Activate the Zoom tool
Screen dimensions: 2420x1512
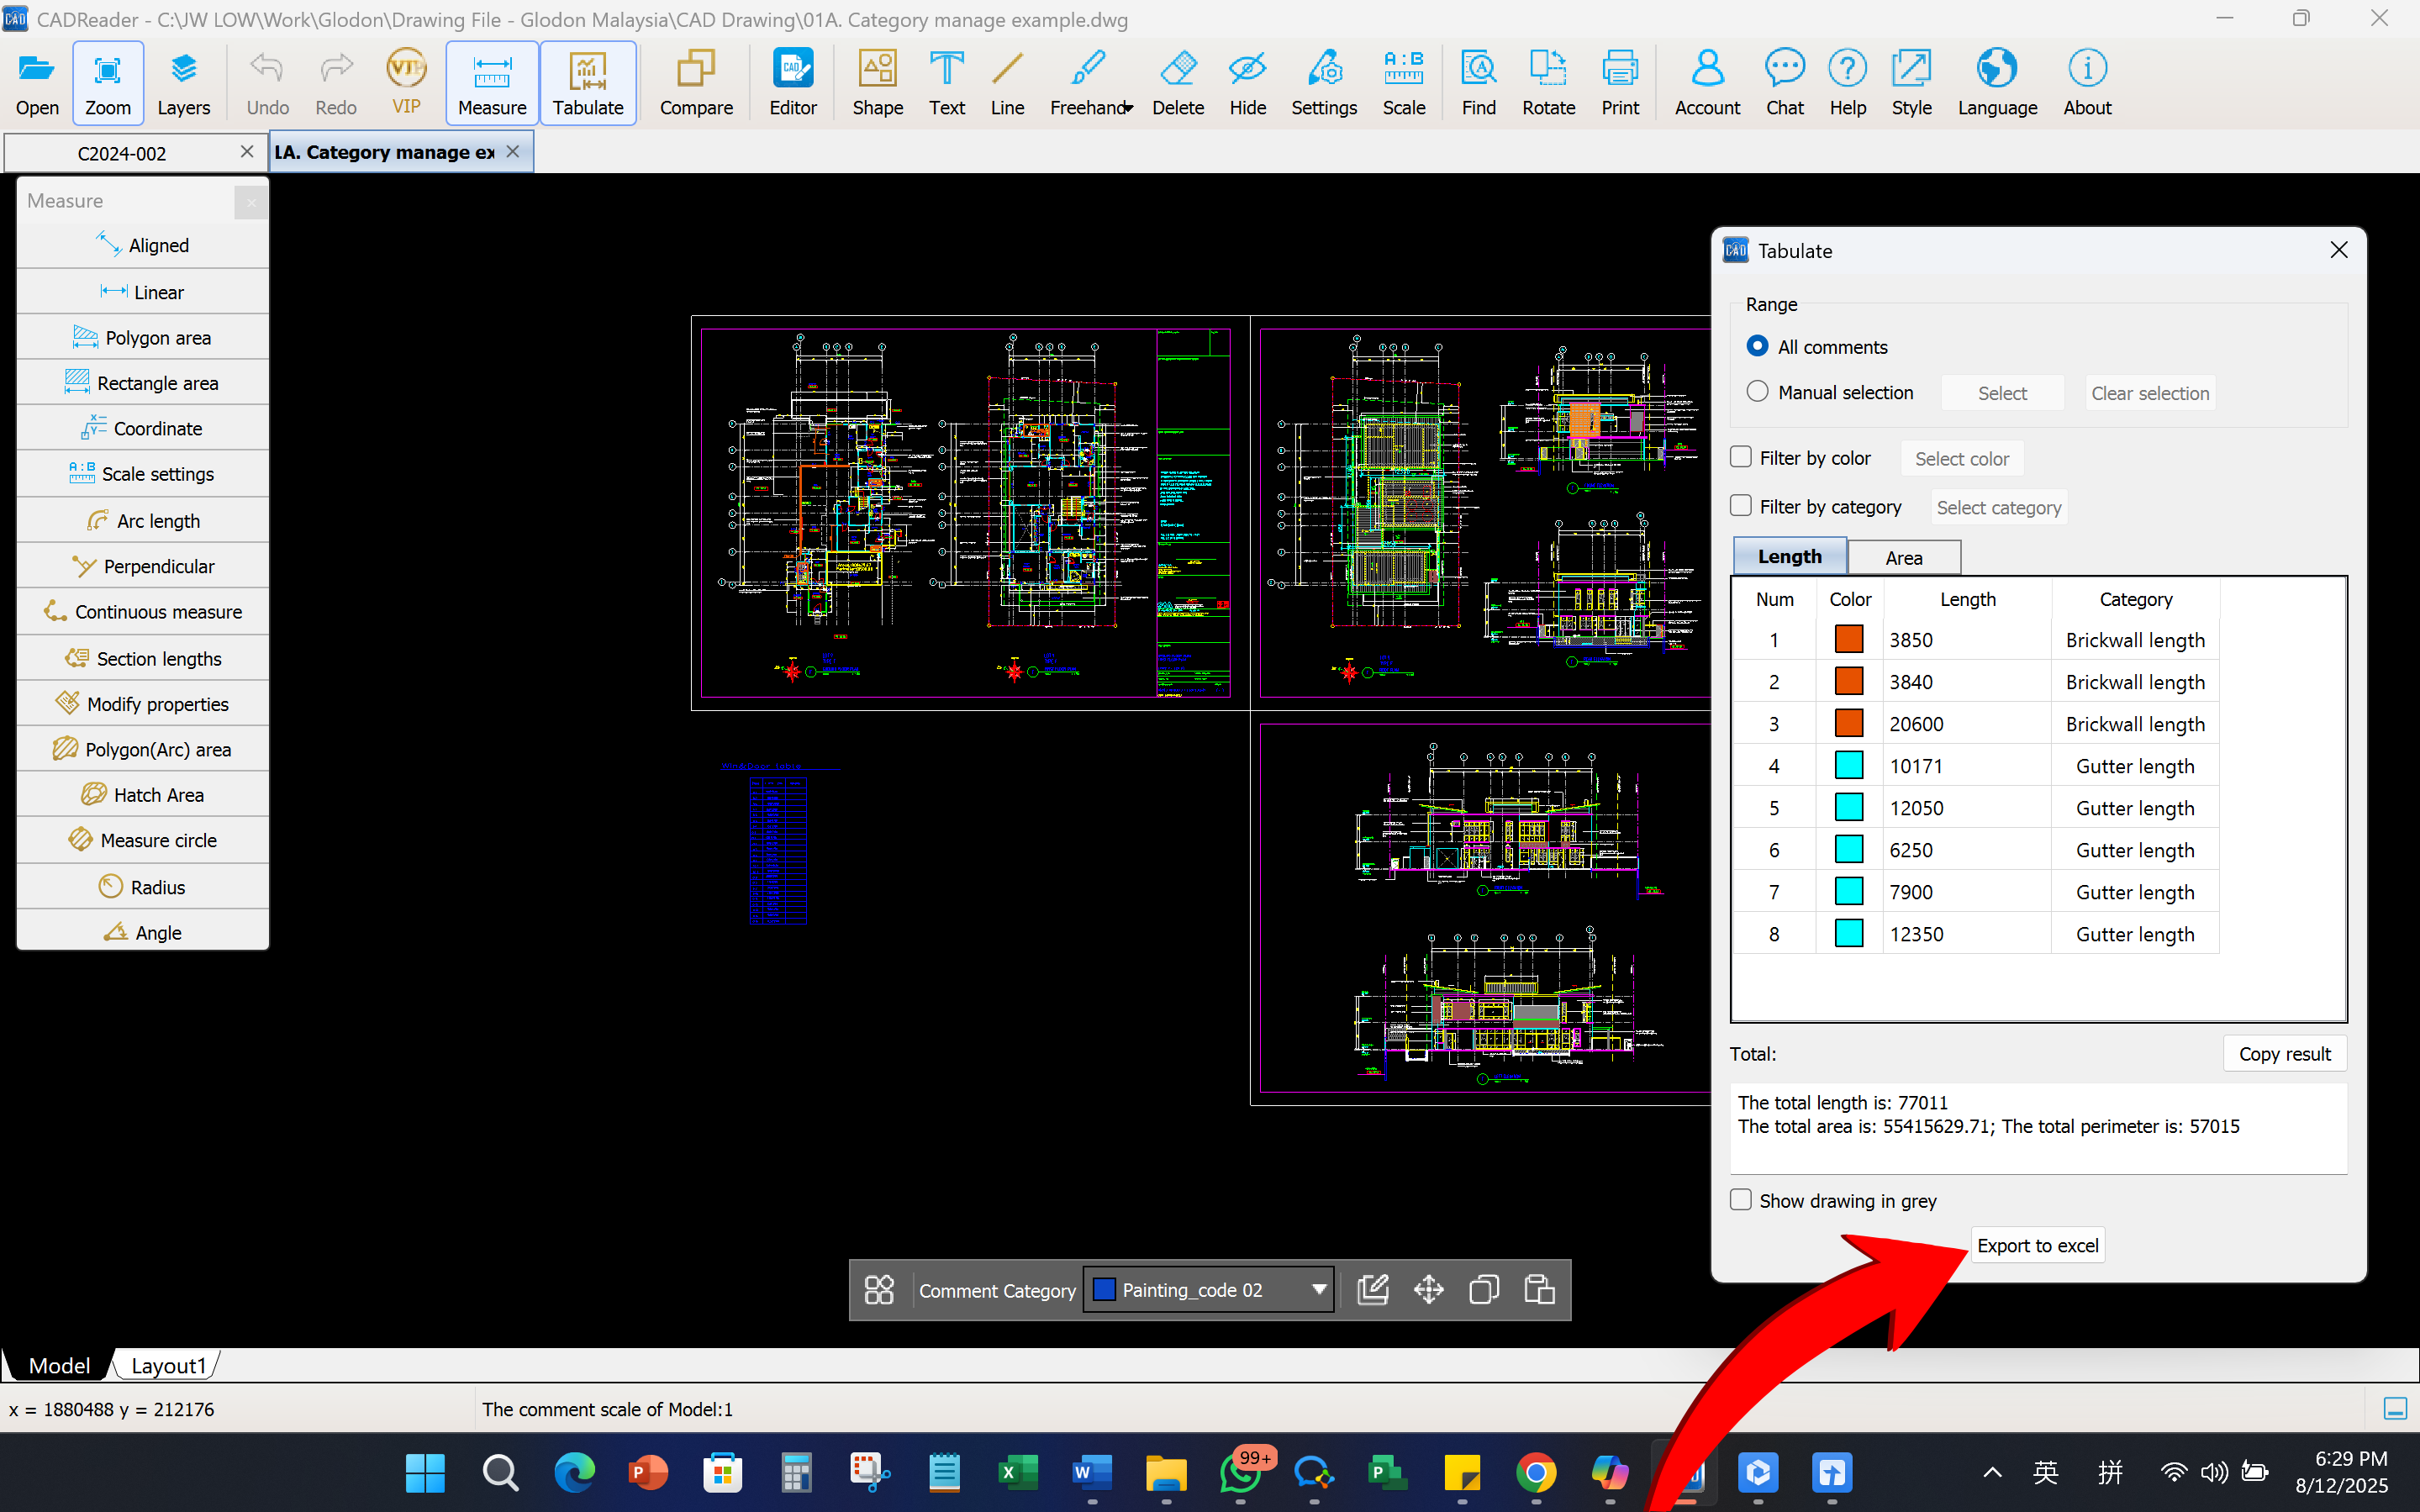(x=107, y=84)
